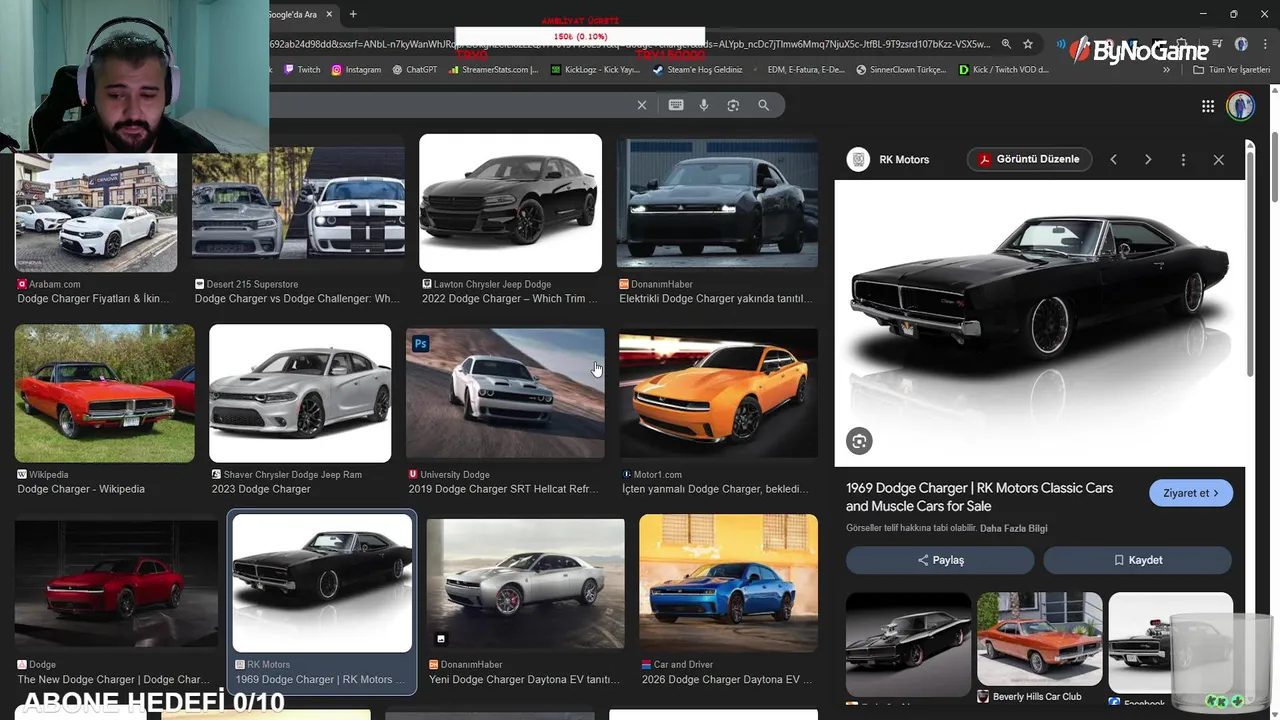Image resolution: width=1280 pixels, height=720 pixels.
Task: Open Steam'e Hoş Geldiniz bookmark
Action: [697, 70]
